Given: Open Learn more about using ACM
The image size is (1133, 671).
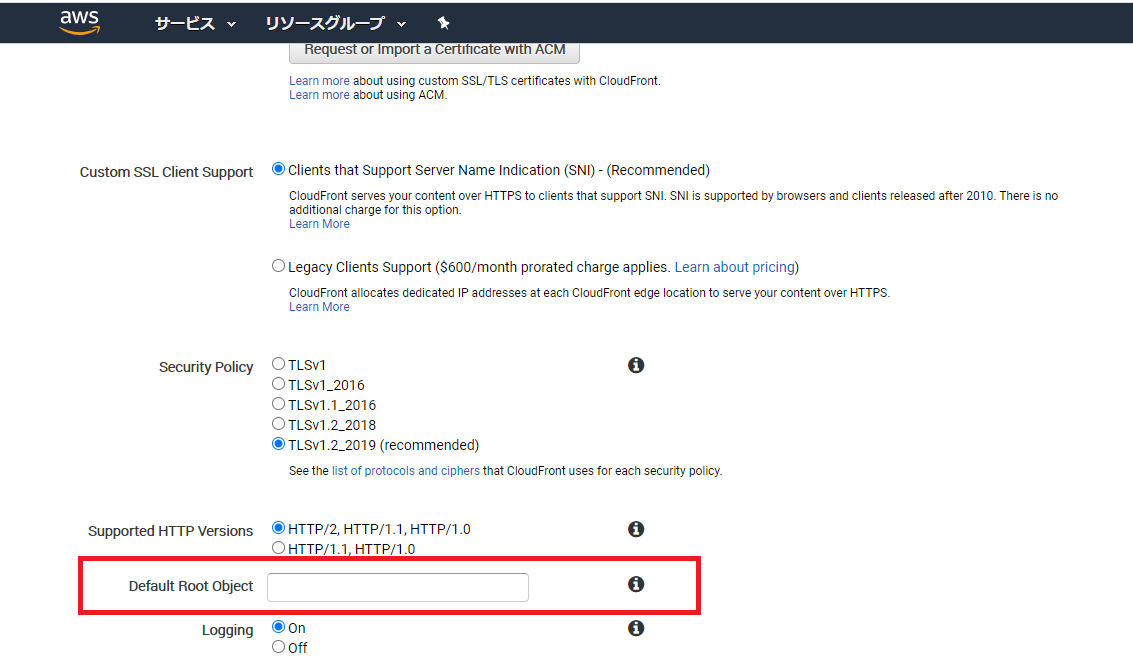Looking at the screenshot, I should pyautogui.click(x=319, y=95).
